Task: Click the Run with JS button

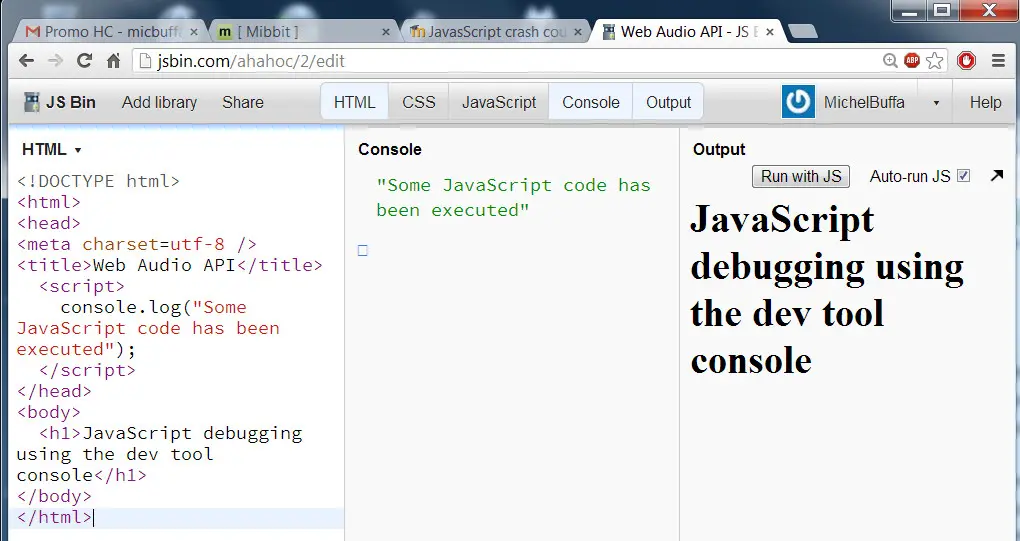Action: 801,176
